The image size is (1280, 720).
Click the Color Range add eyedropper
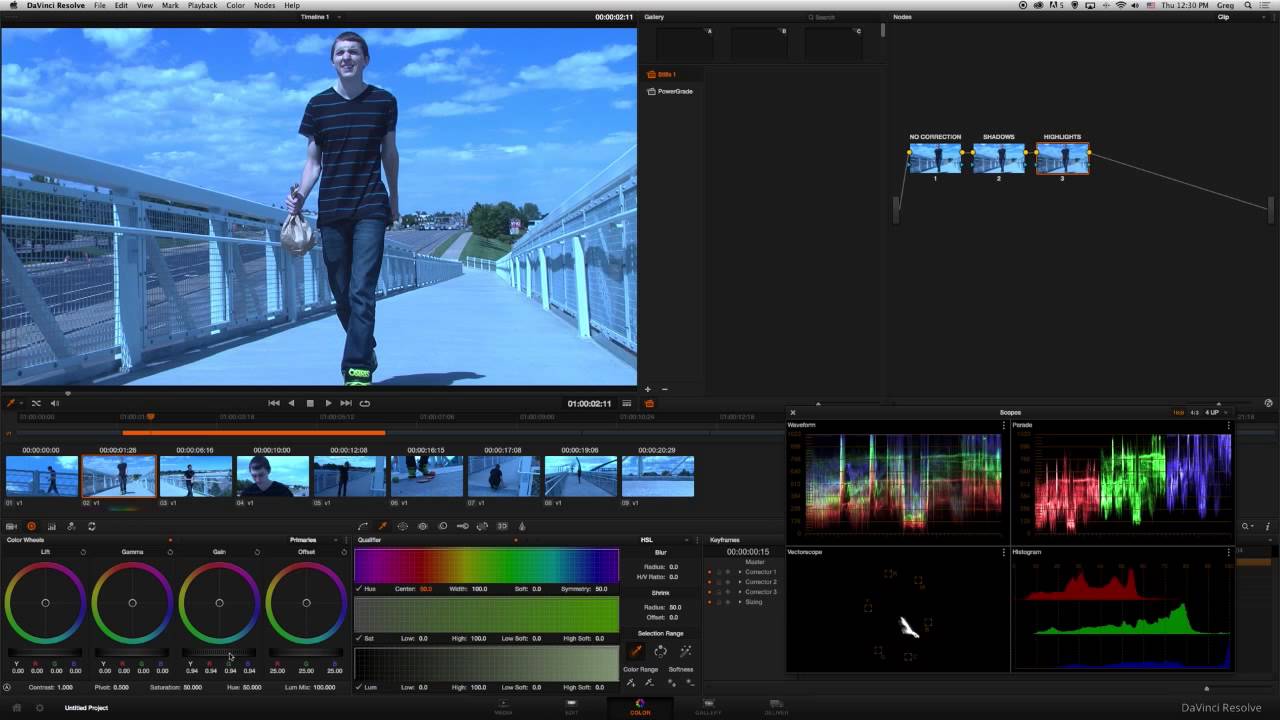coord(631,683)
